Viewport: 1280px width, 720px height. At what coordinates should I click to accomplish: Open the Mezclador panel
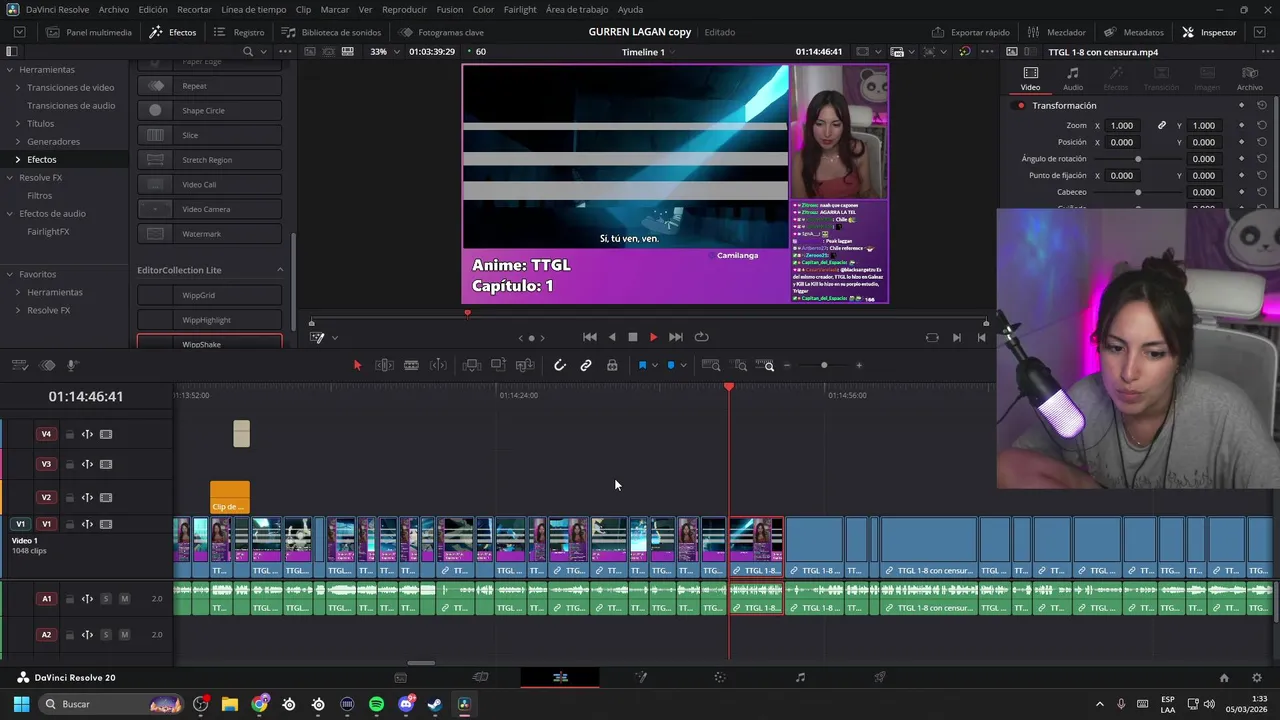1056,32
